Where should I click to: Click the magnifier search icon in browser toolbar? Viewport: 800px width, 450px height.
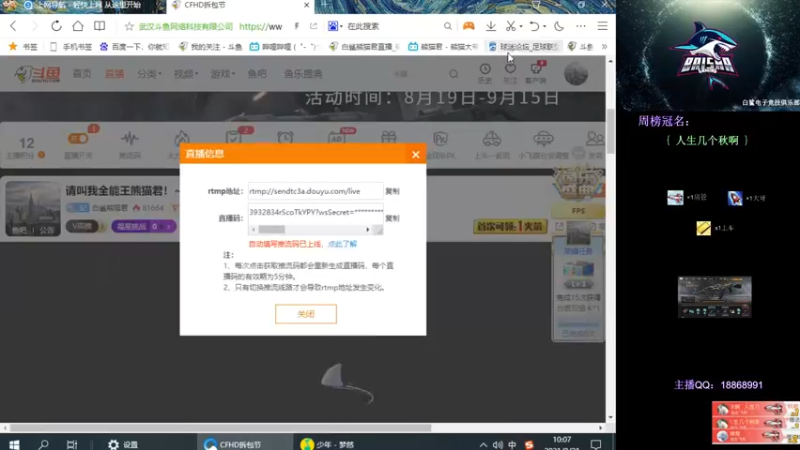[x=447, y=26]
